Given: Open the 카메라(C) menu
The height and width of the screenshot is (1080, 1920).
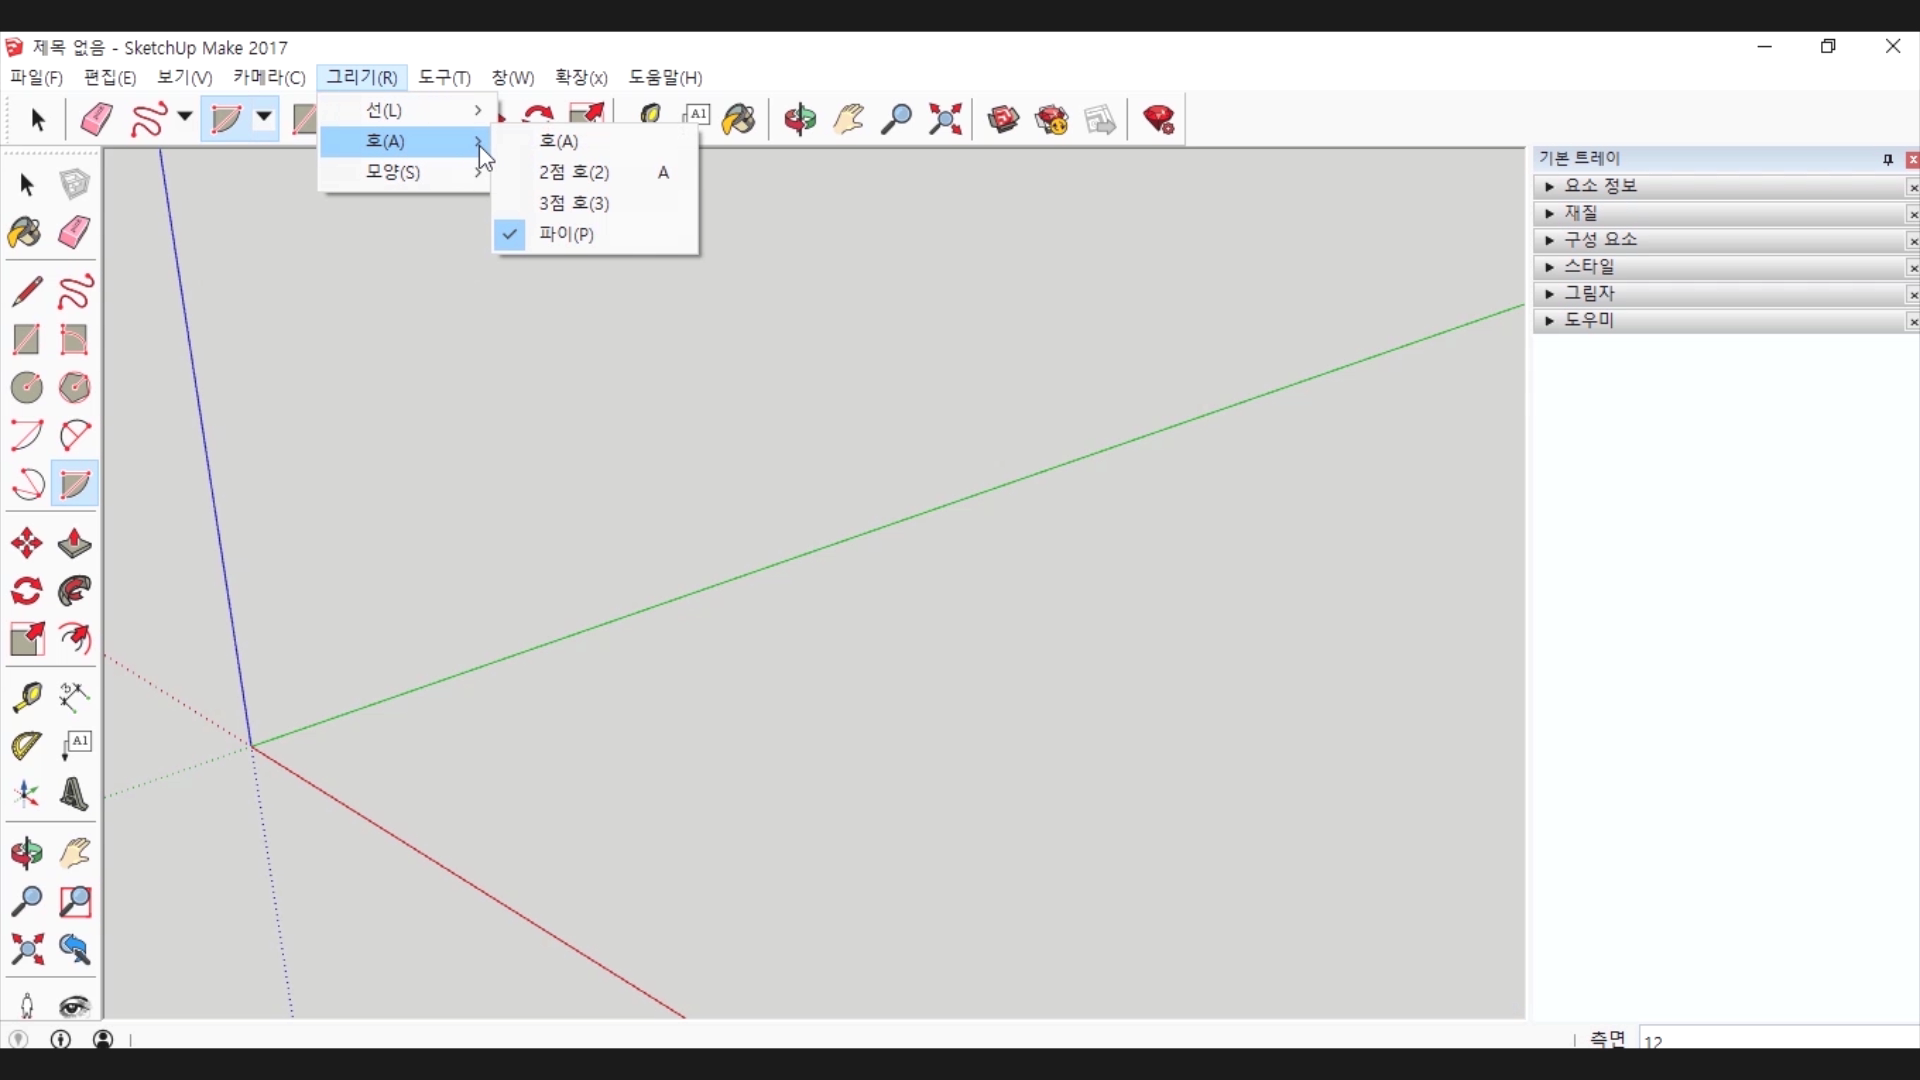Looking at the screenshot, I should [x=269, y=78].
